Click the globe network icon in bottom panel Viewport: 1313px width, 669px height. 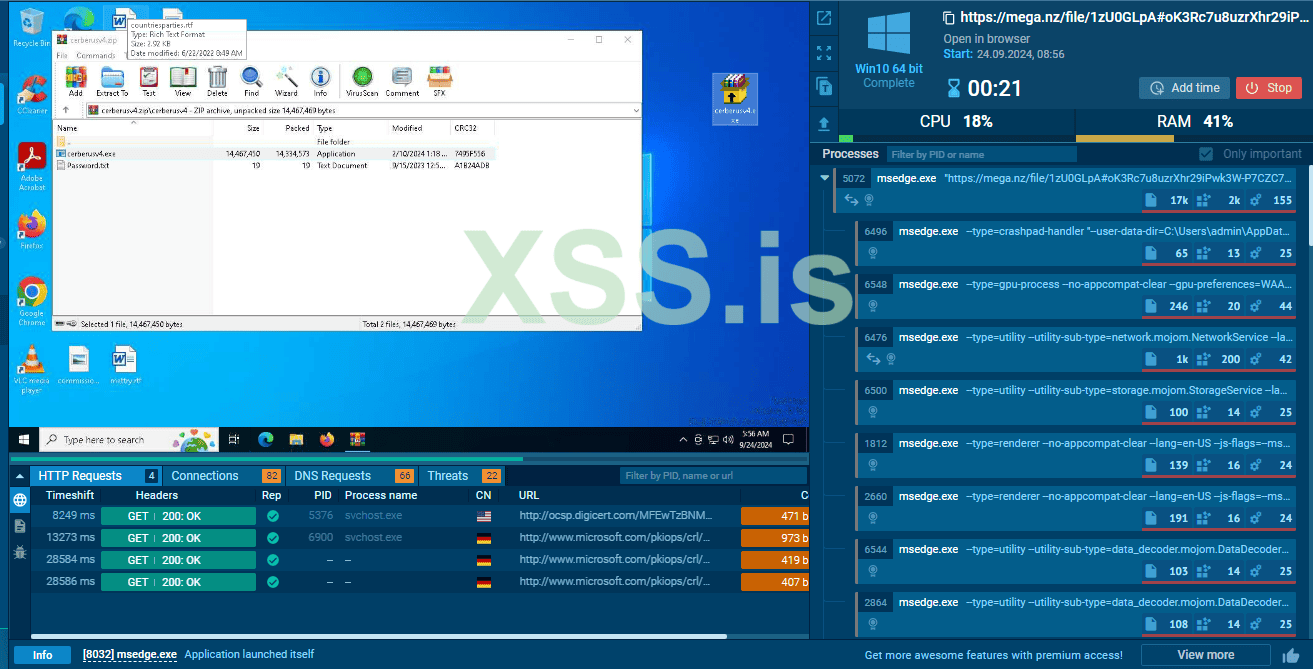coord(20,501)
